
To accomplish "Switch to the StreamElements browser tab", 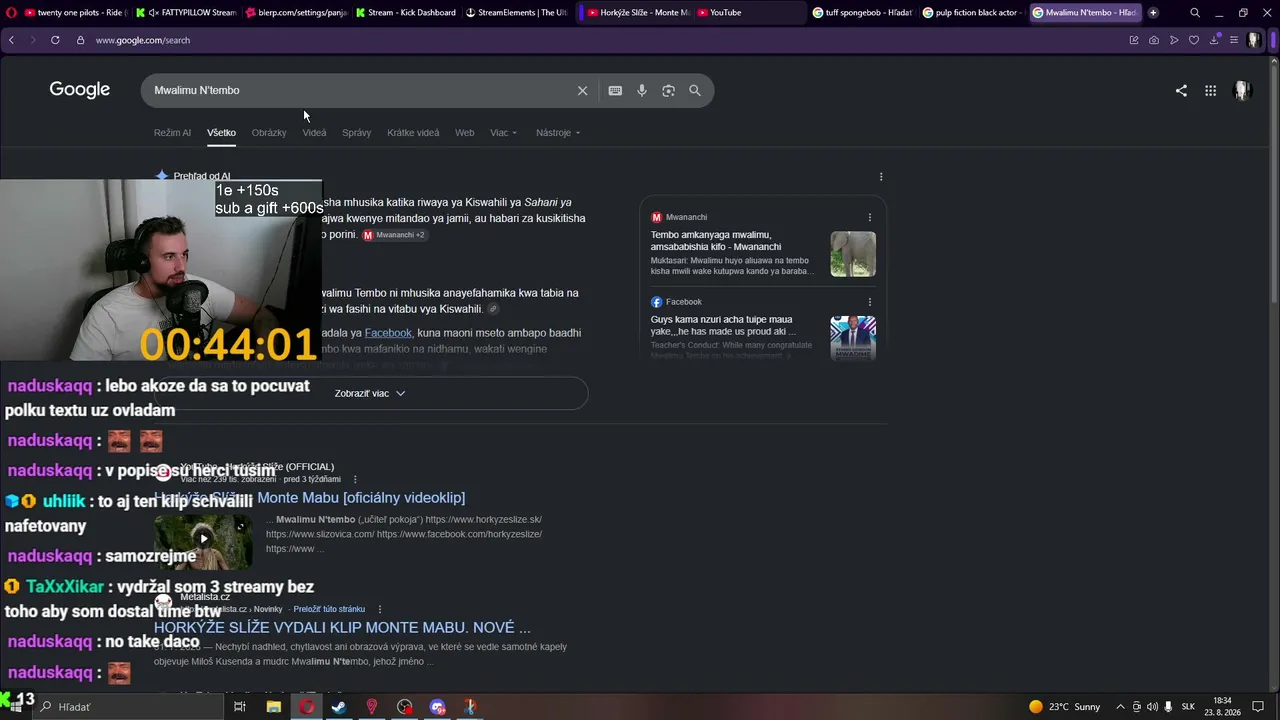I will coord(515,13).
